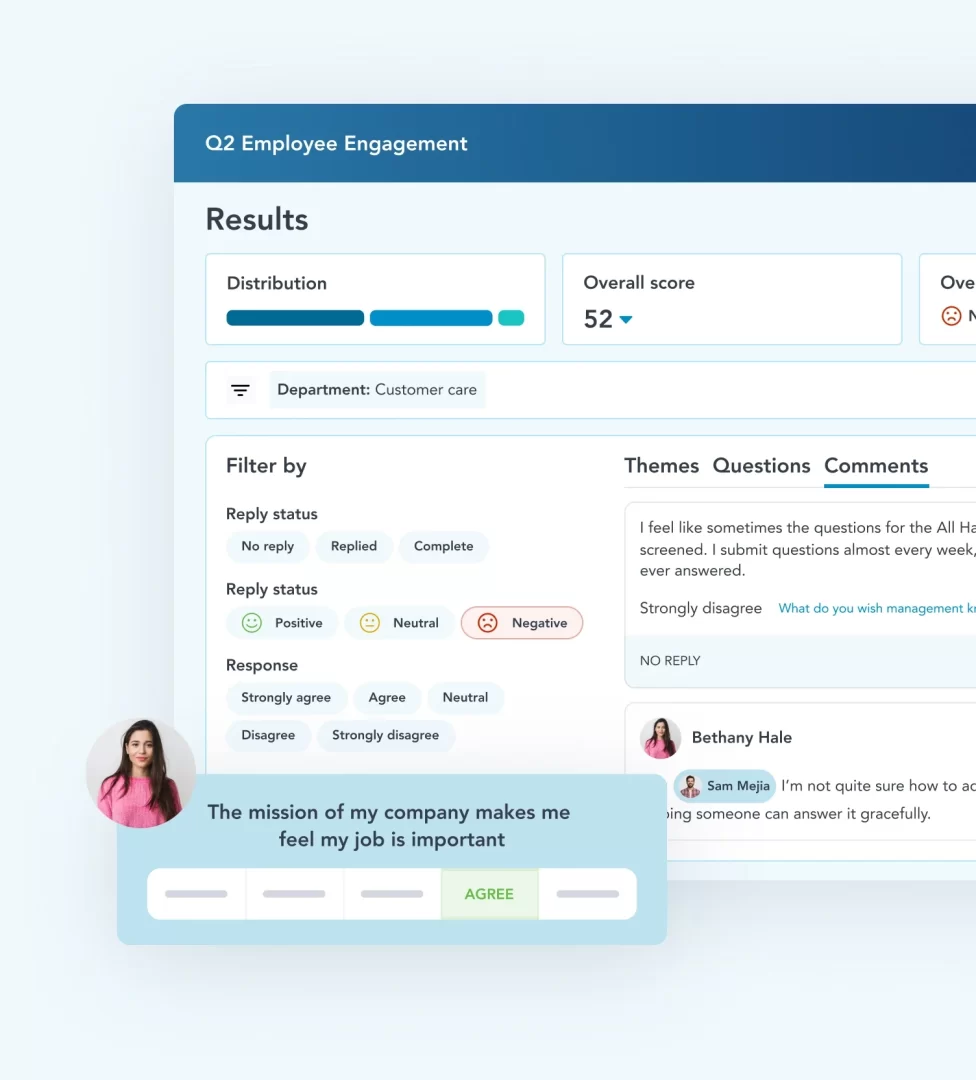Image resolution: width=976 pixels, height=1080 pixels.
Task: Click the Response section label
Action: click(262, 665)
